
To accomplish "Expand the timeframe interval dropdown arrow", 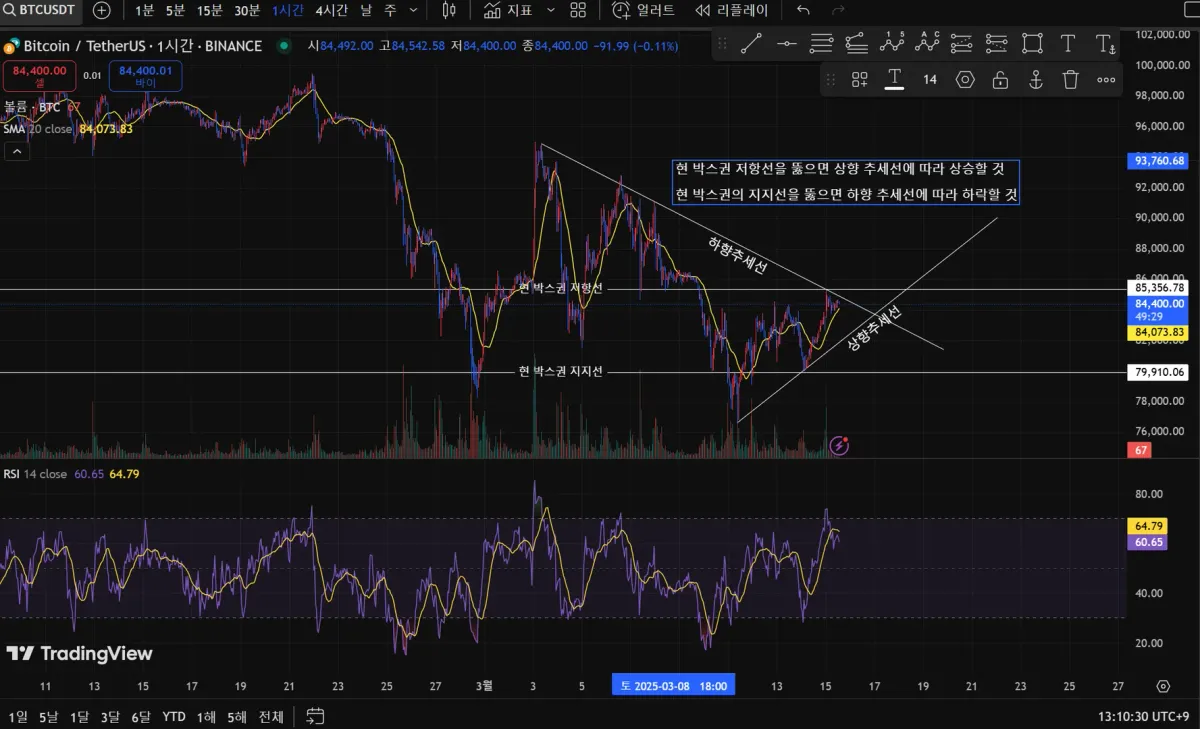I will click(415, 11).
